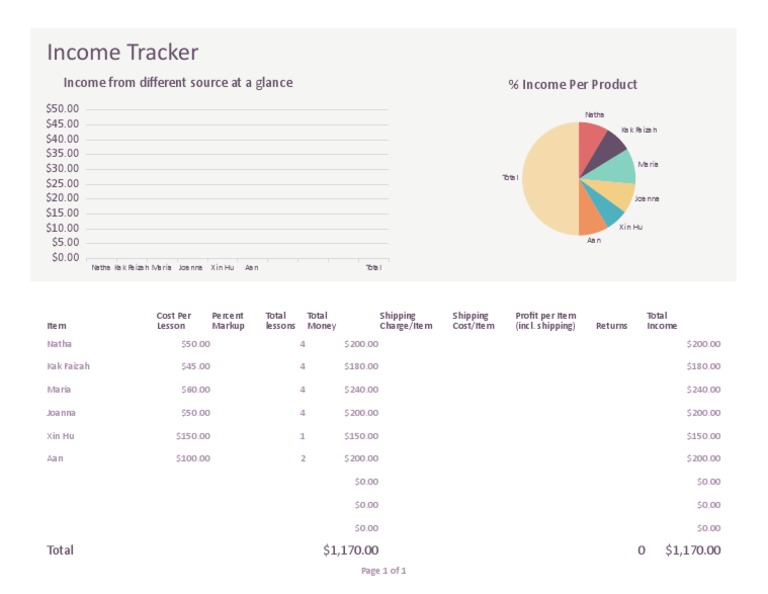Select the $150.00 Total Income cell for Xin Hu
The image size is (768, 594).
tap(703, 436)
